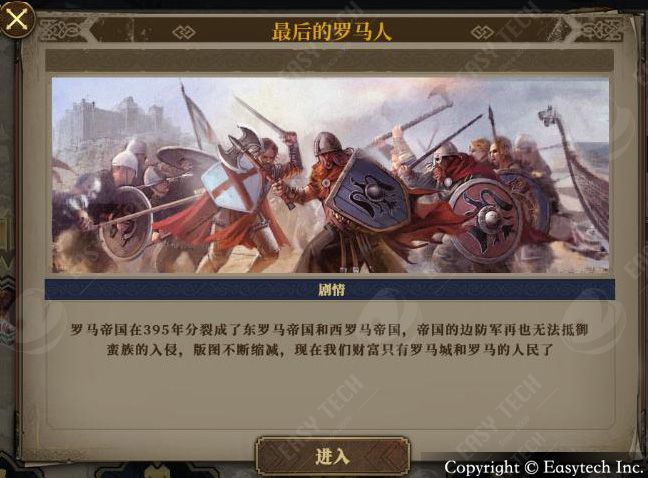Click the second story line starting with 蛮族的入侵
Screen dimensions: 648x478
coord(329,350)
